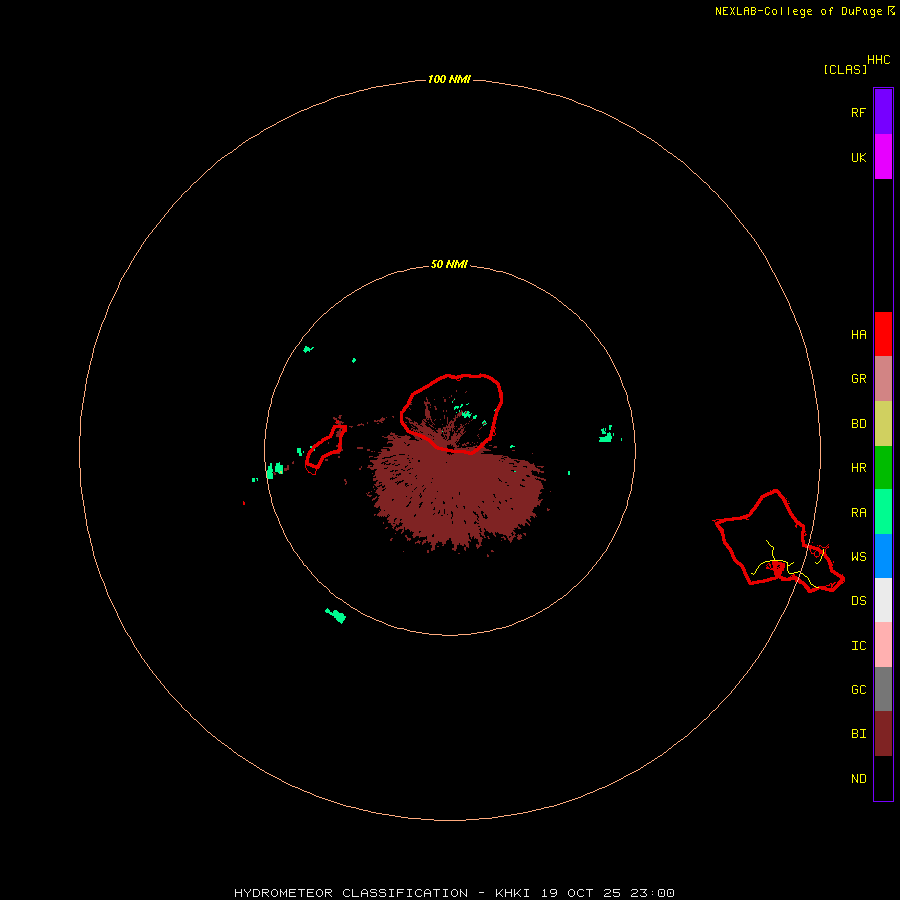
Task: Click the RA light green swatch
Action: point(883,512)
